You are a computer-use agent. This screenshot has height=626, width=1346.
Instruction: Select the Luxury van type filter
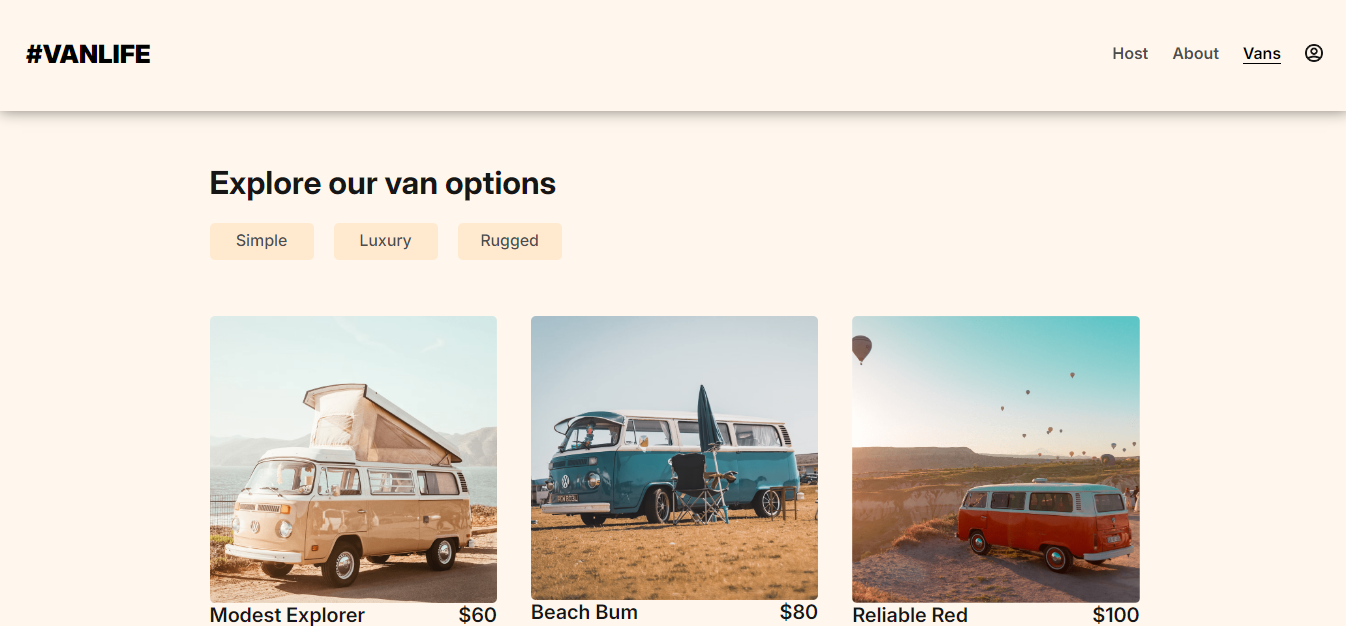coord(385,240)
